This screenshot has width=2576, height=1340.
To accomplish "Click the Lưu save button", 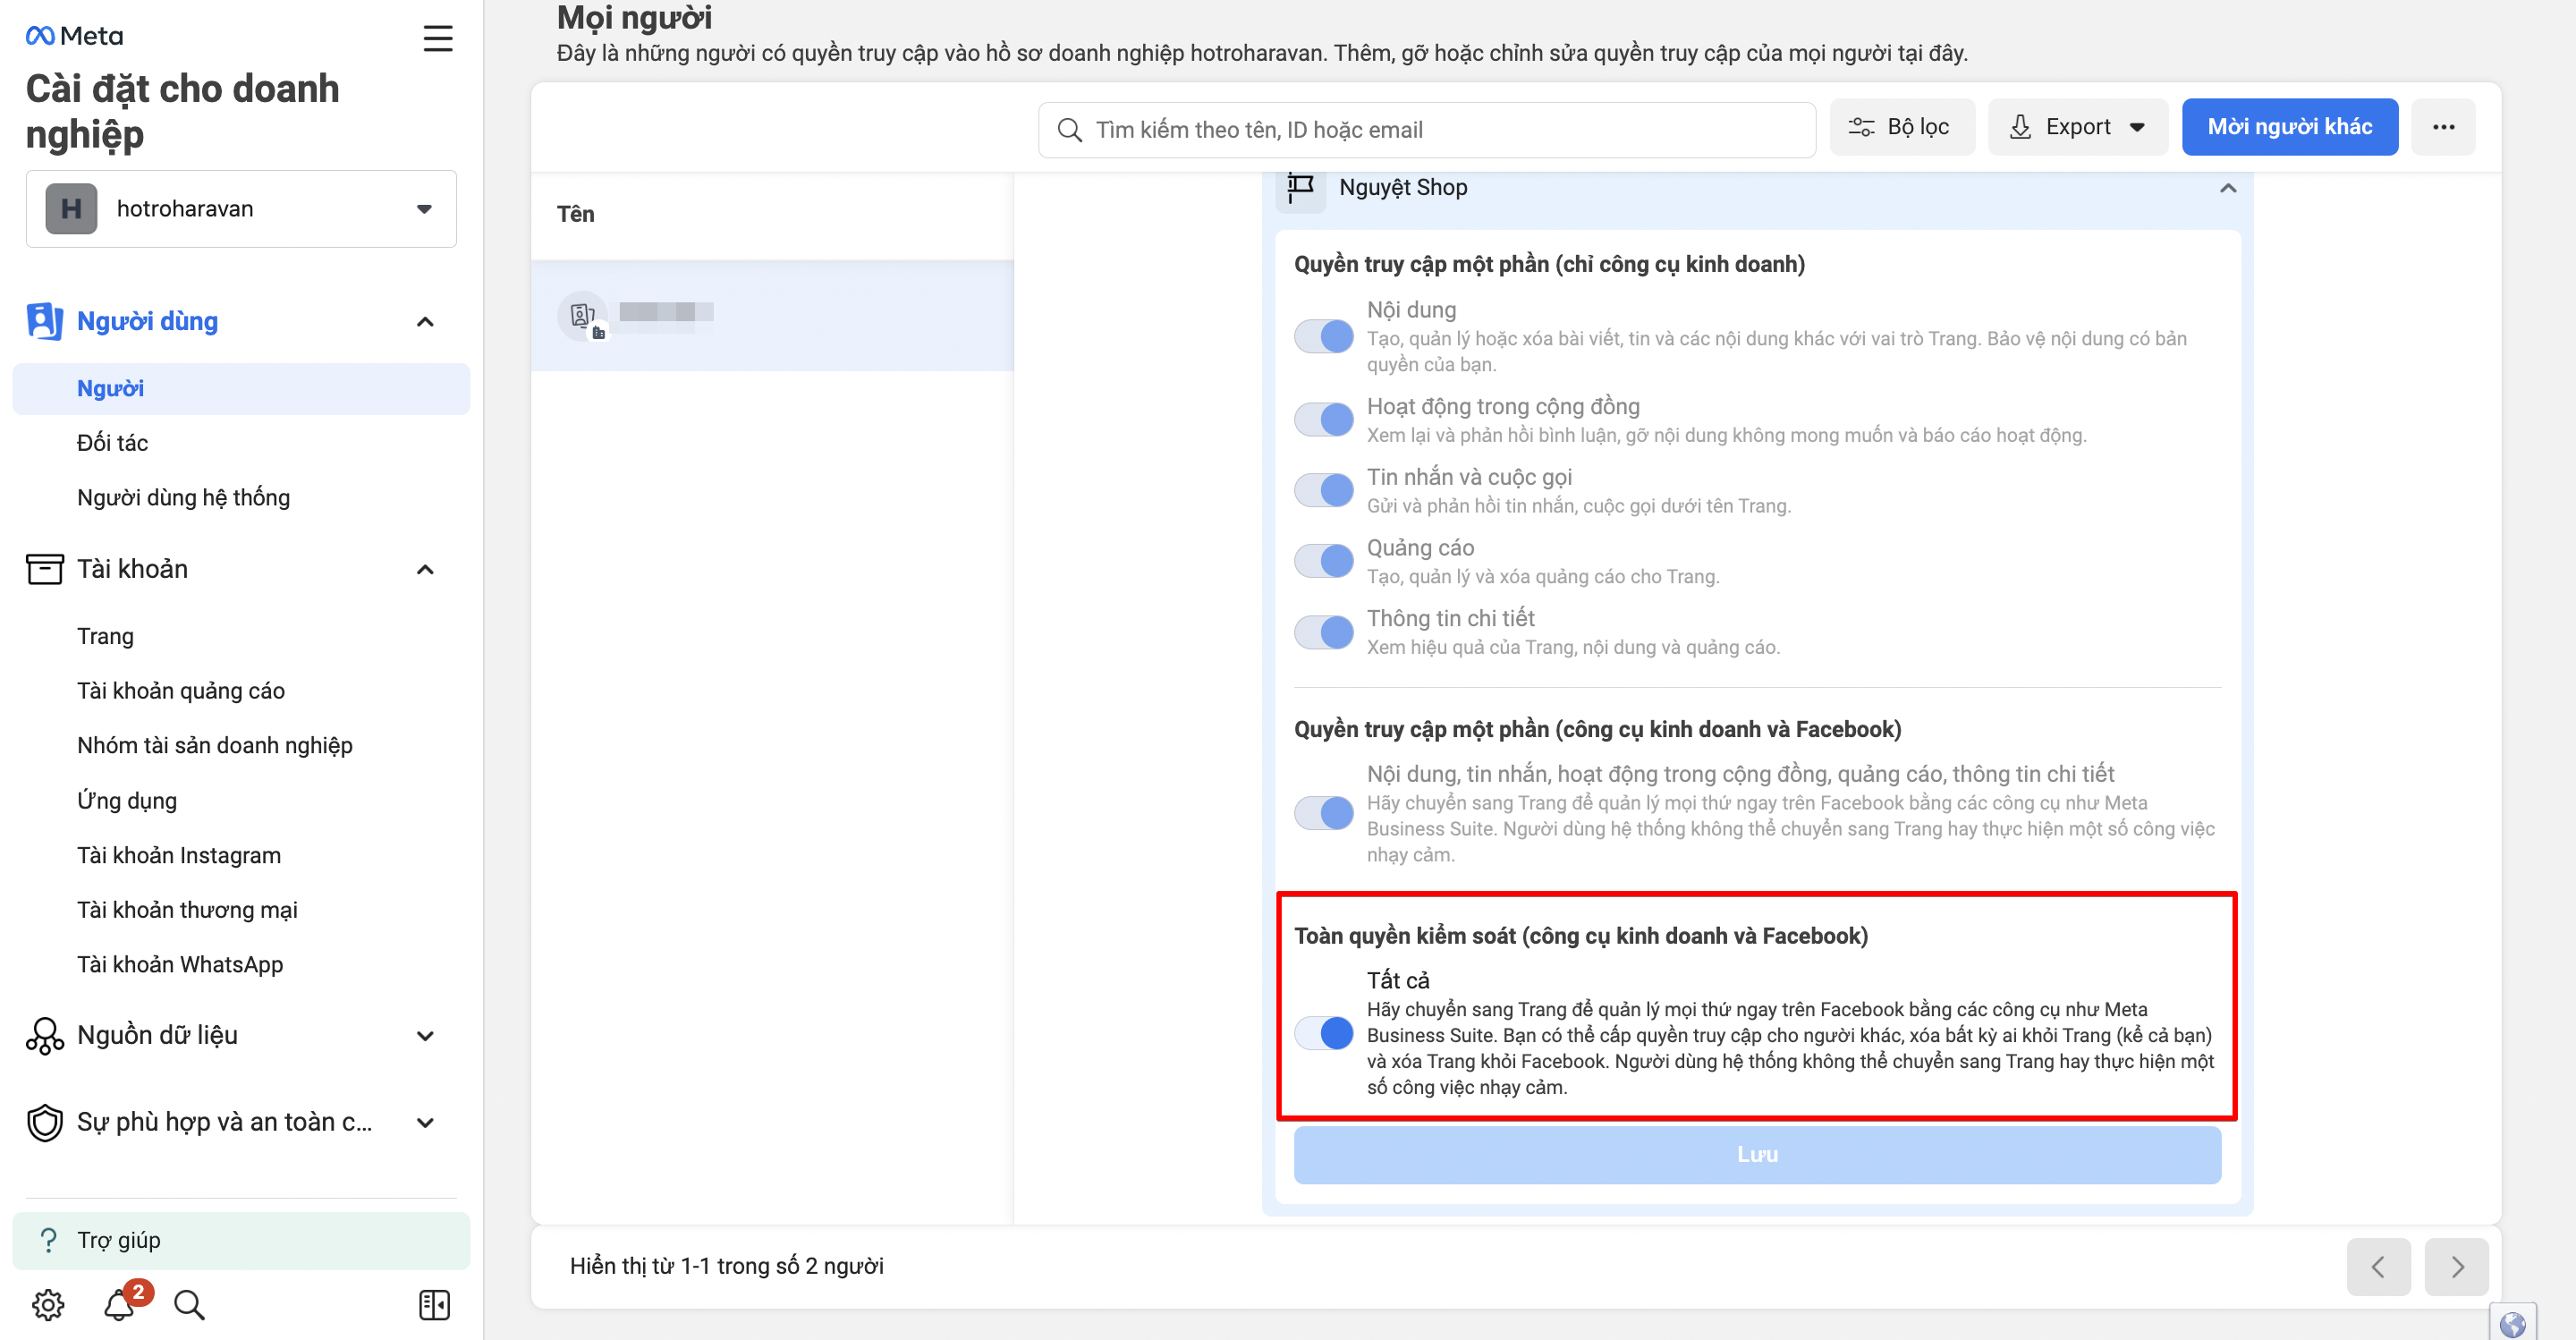I will tap(1756, 1154).
